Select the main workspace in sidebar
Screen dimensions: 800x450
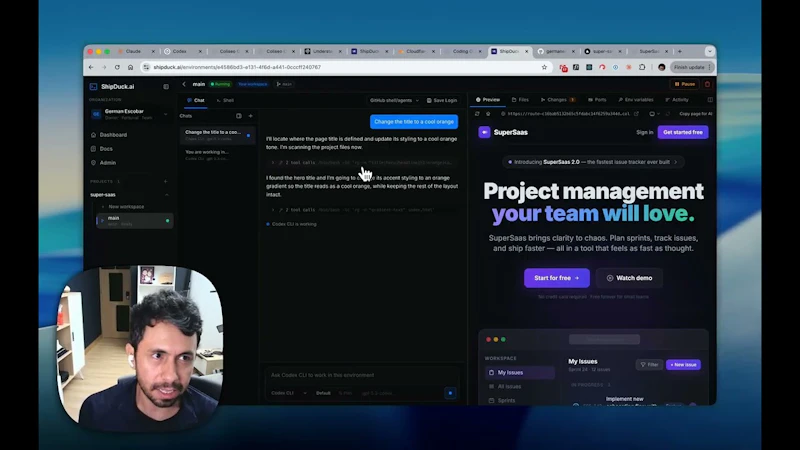[x=135, y=220]
